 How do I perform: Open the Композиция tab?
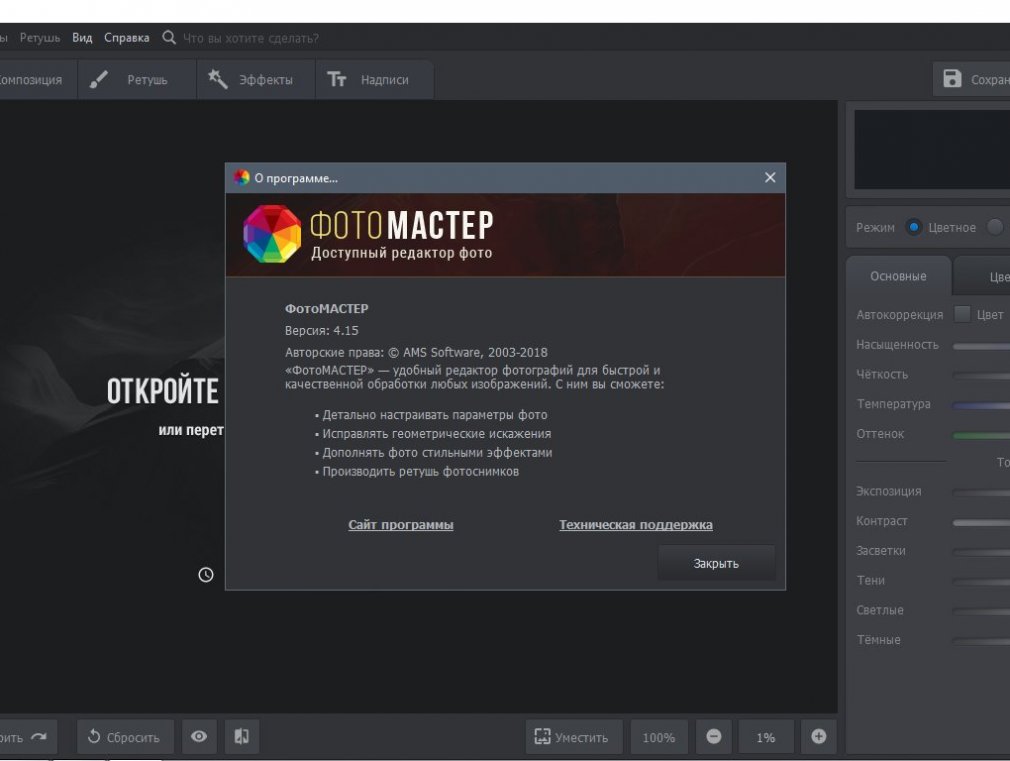click(37, 80)
